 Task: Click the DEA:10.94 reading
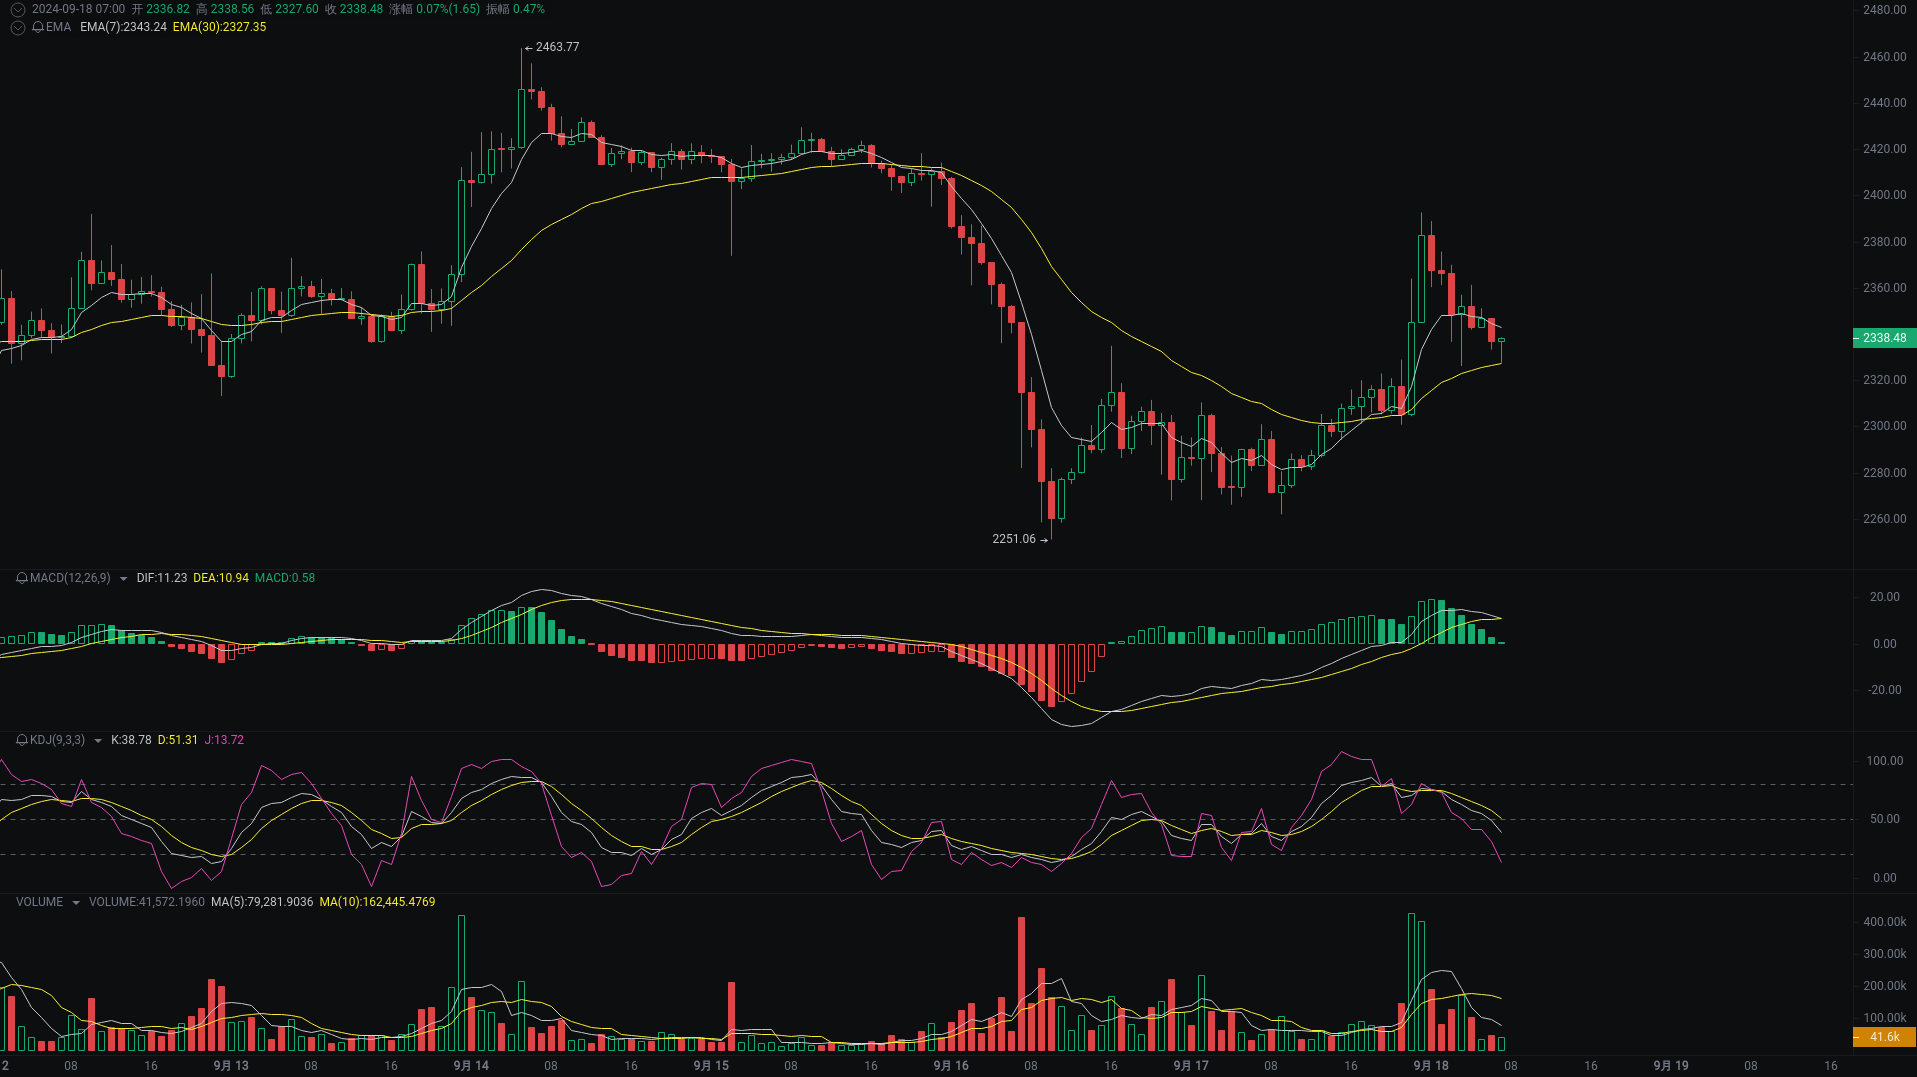(x=221, y=578)
